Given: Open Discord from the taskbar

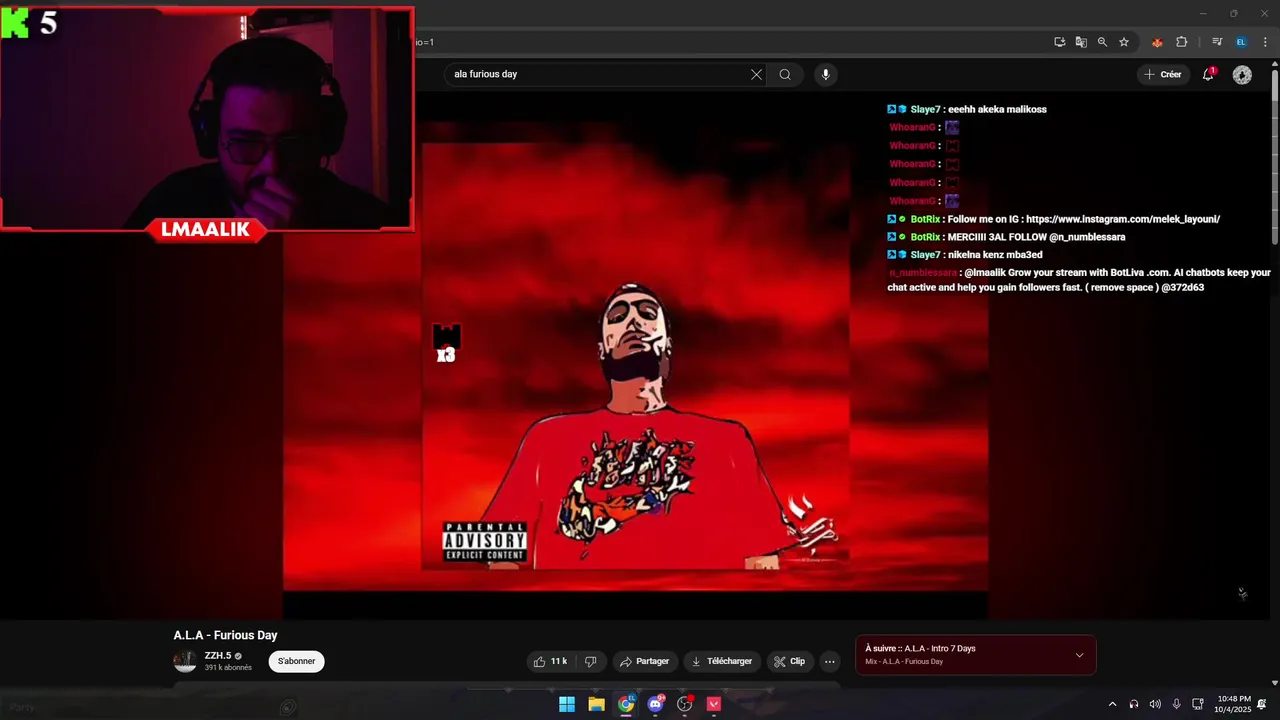Looking at the screenshot, I should pos(655,704).
